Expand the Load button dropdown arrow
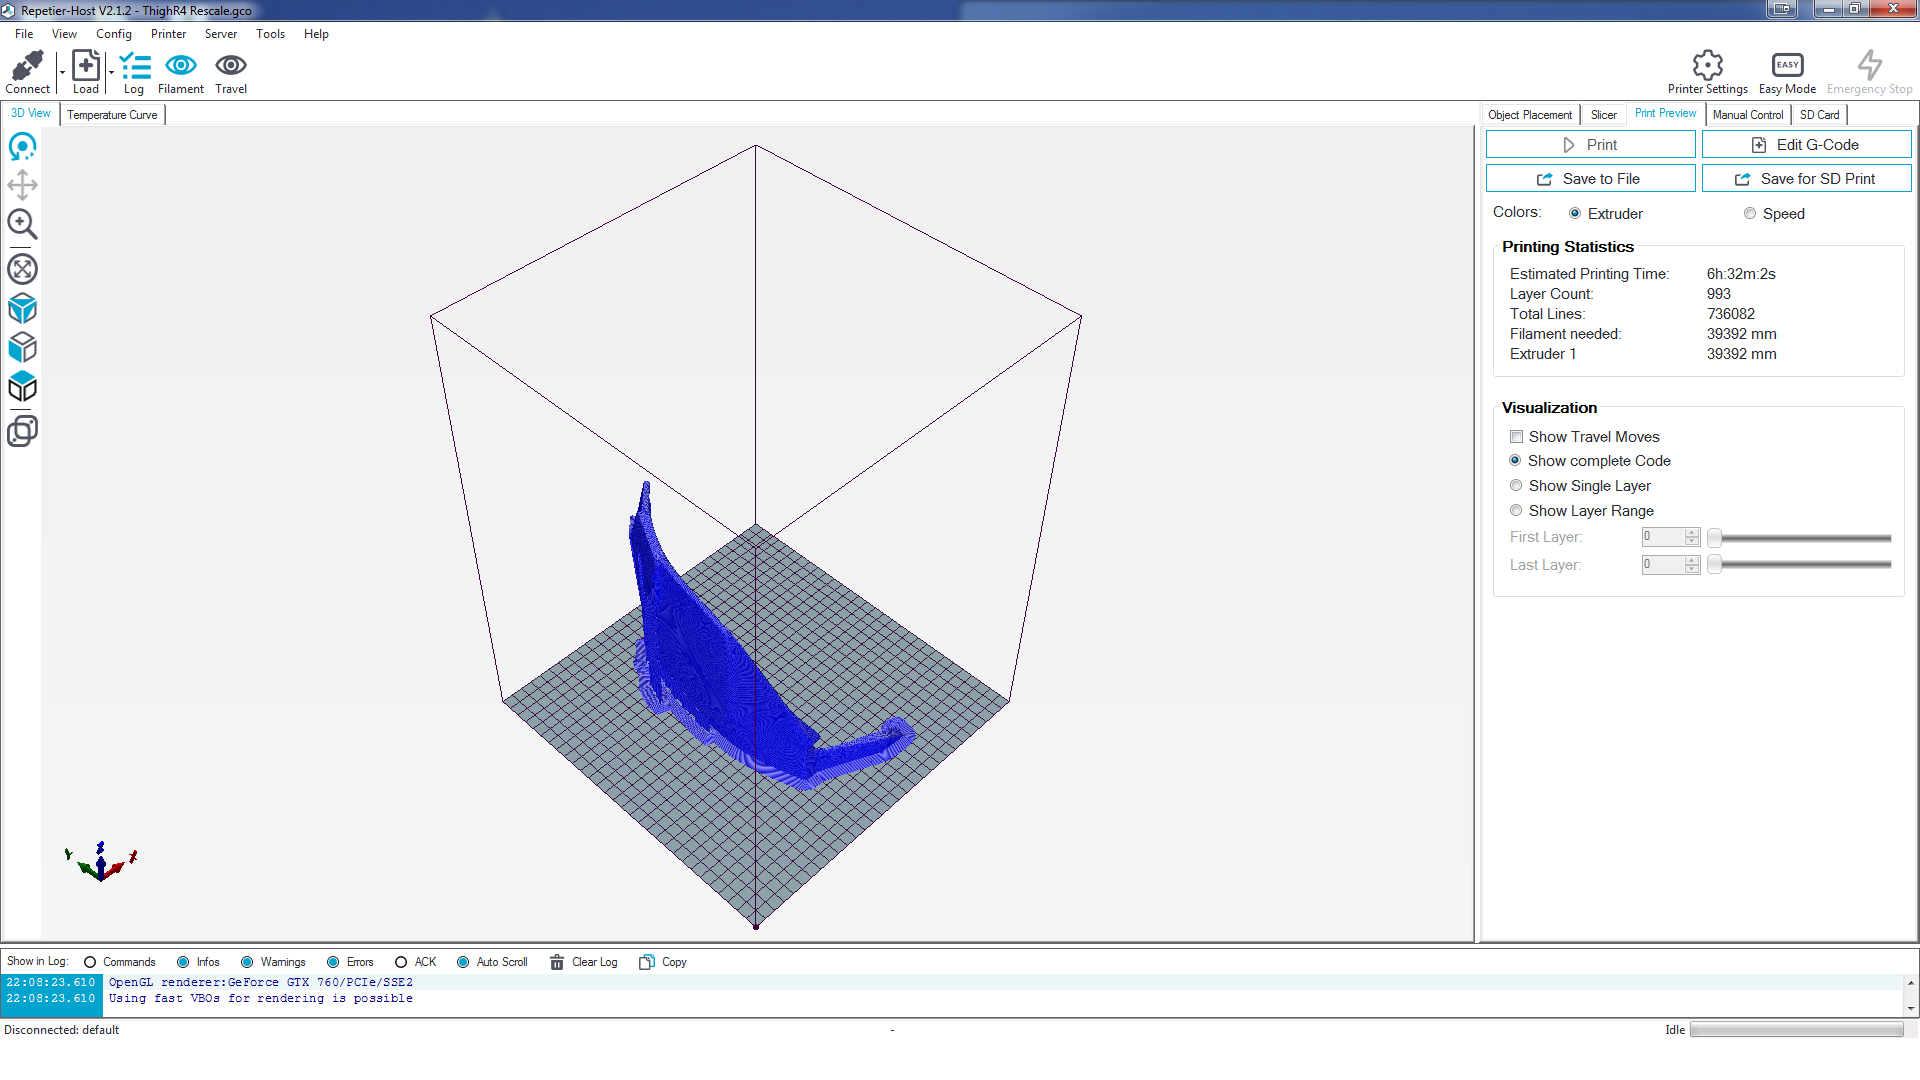 click(x=111, y=72)
